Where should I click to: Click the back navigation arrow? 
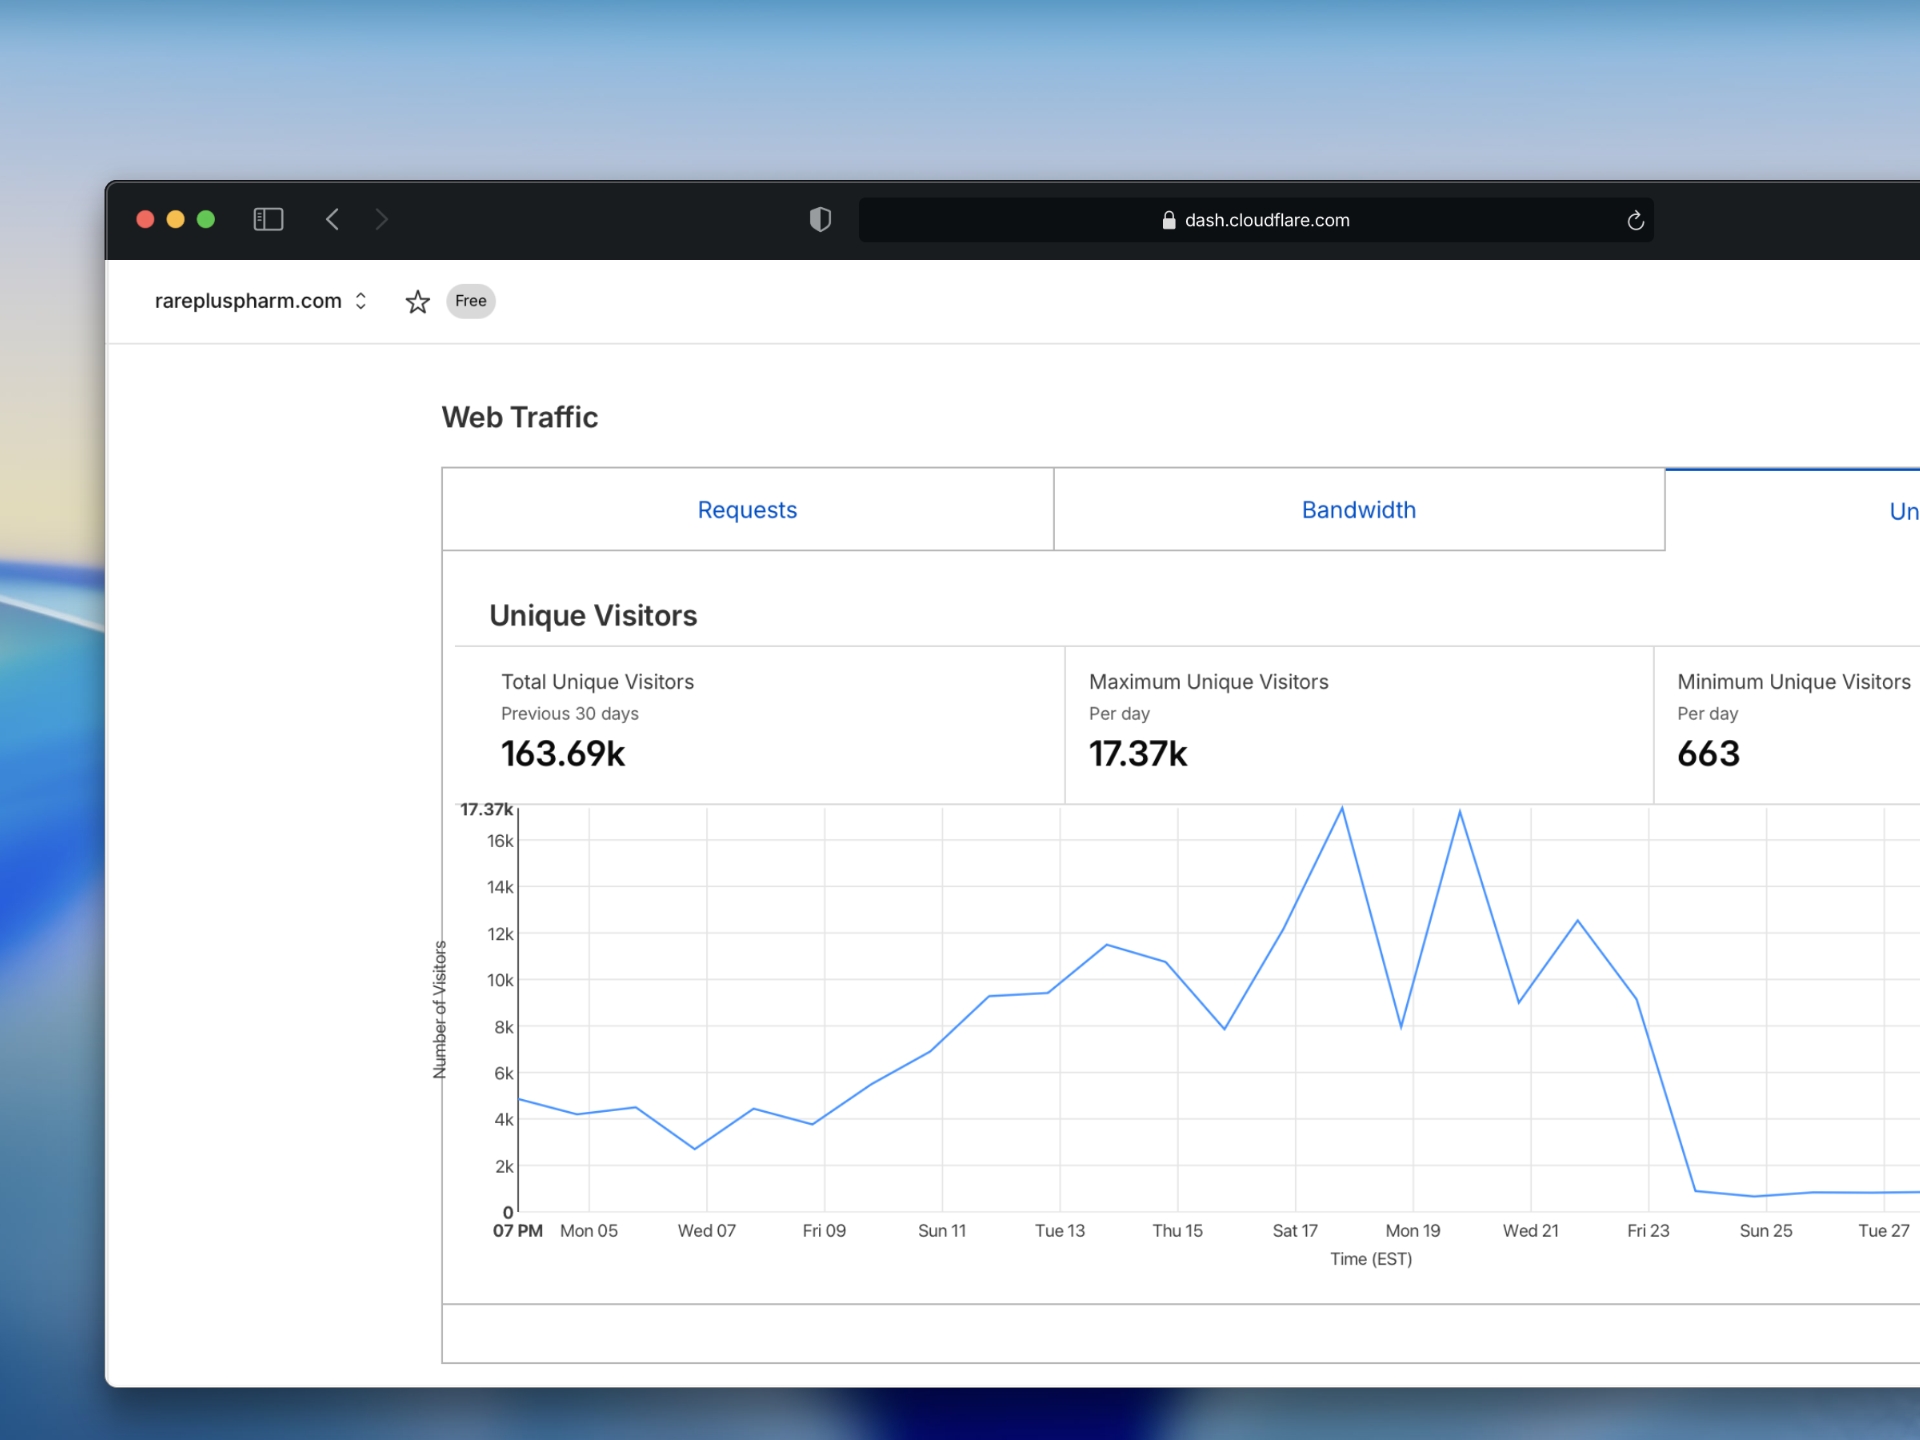click(333, 219)
